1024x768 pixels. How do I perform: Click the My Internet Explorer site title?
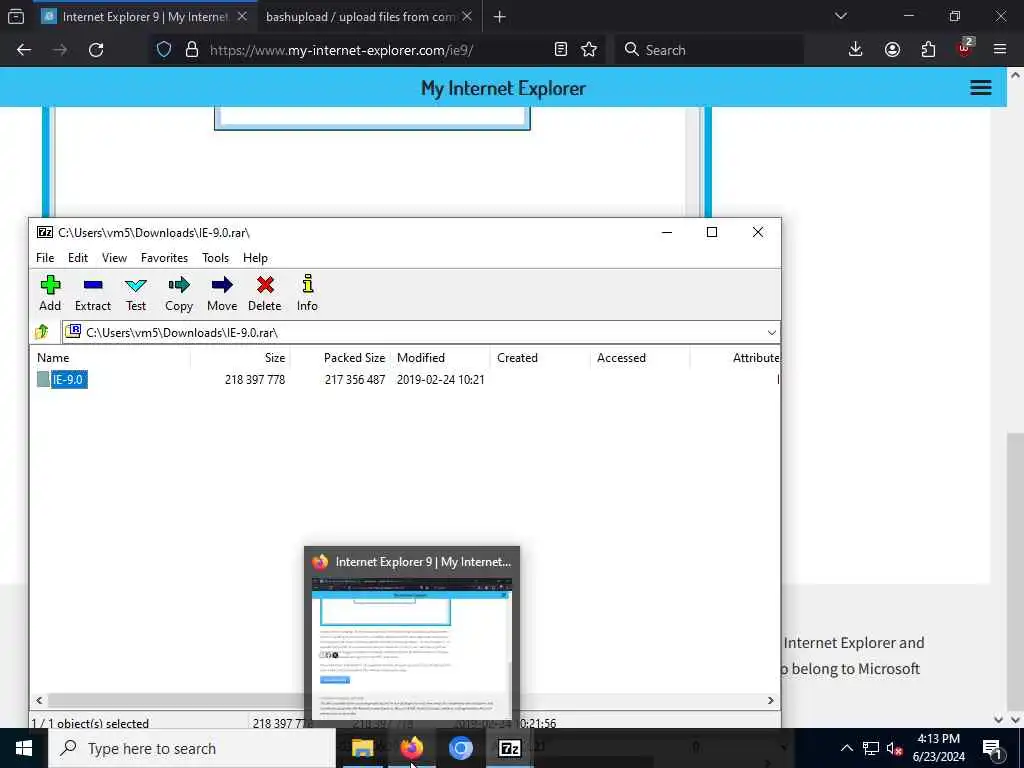tap(503, 88)
